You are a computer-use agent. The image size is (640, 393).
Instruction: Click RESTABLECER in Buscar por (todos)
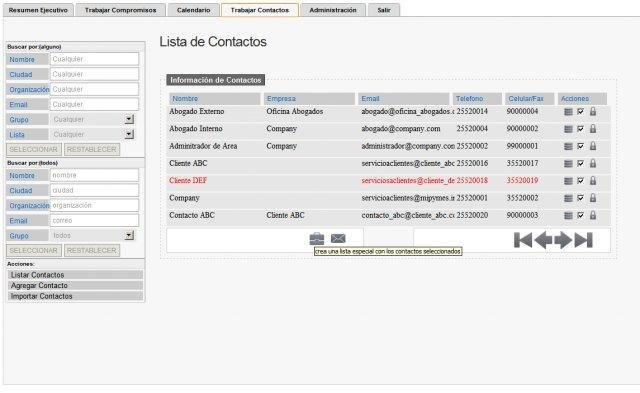click(92, 250)
